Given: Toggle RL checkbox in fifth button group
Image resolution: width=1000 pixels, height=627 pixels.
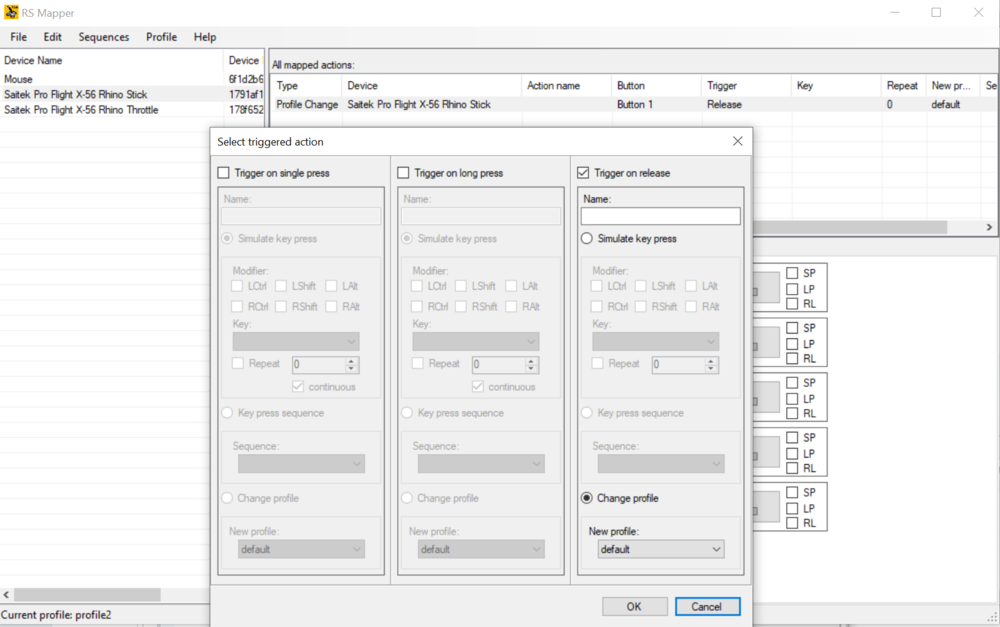Looking at the screenshot, I should (x=792, y=524).
